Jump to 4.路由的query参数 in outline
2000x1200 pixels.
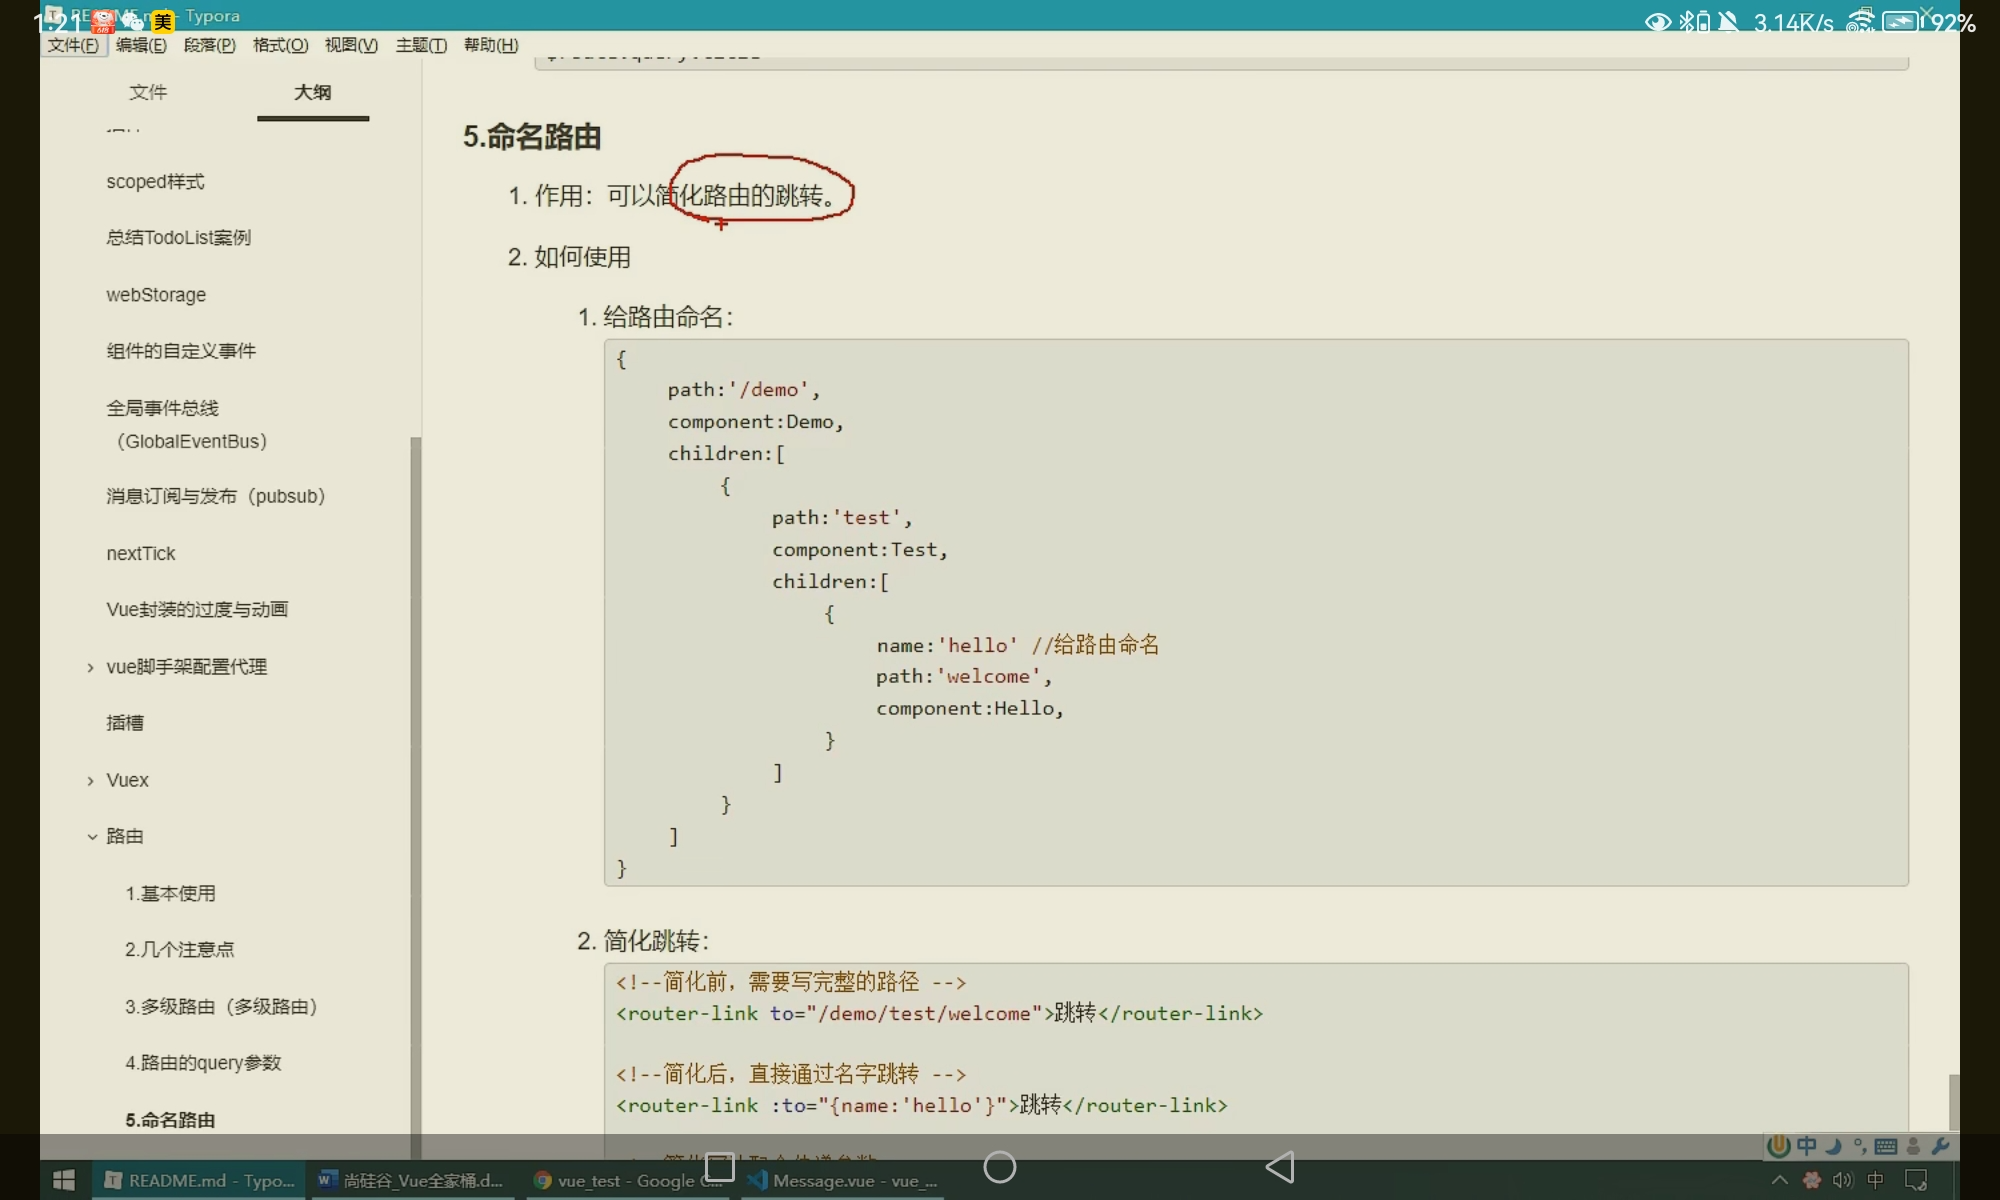(203, 1062)
